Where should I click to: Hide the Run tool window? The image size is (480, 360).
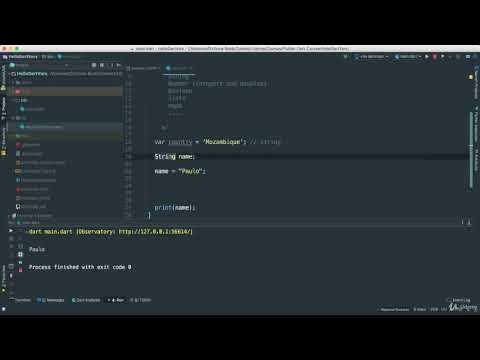(469, 222)
